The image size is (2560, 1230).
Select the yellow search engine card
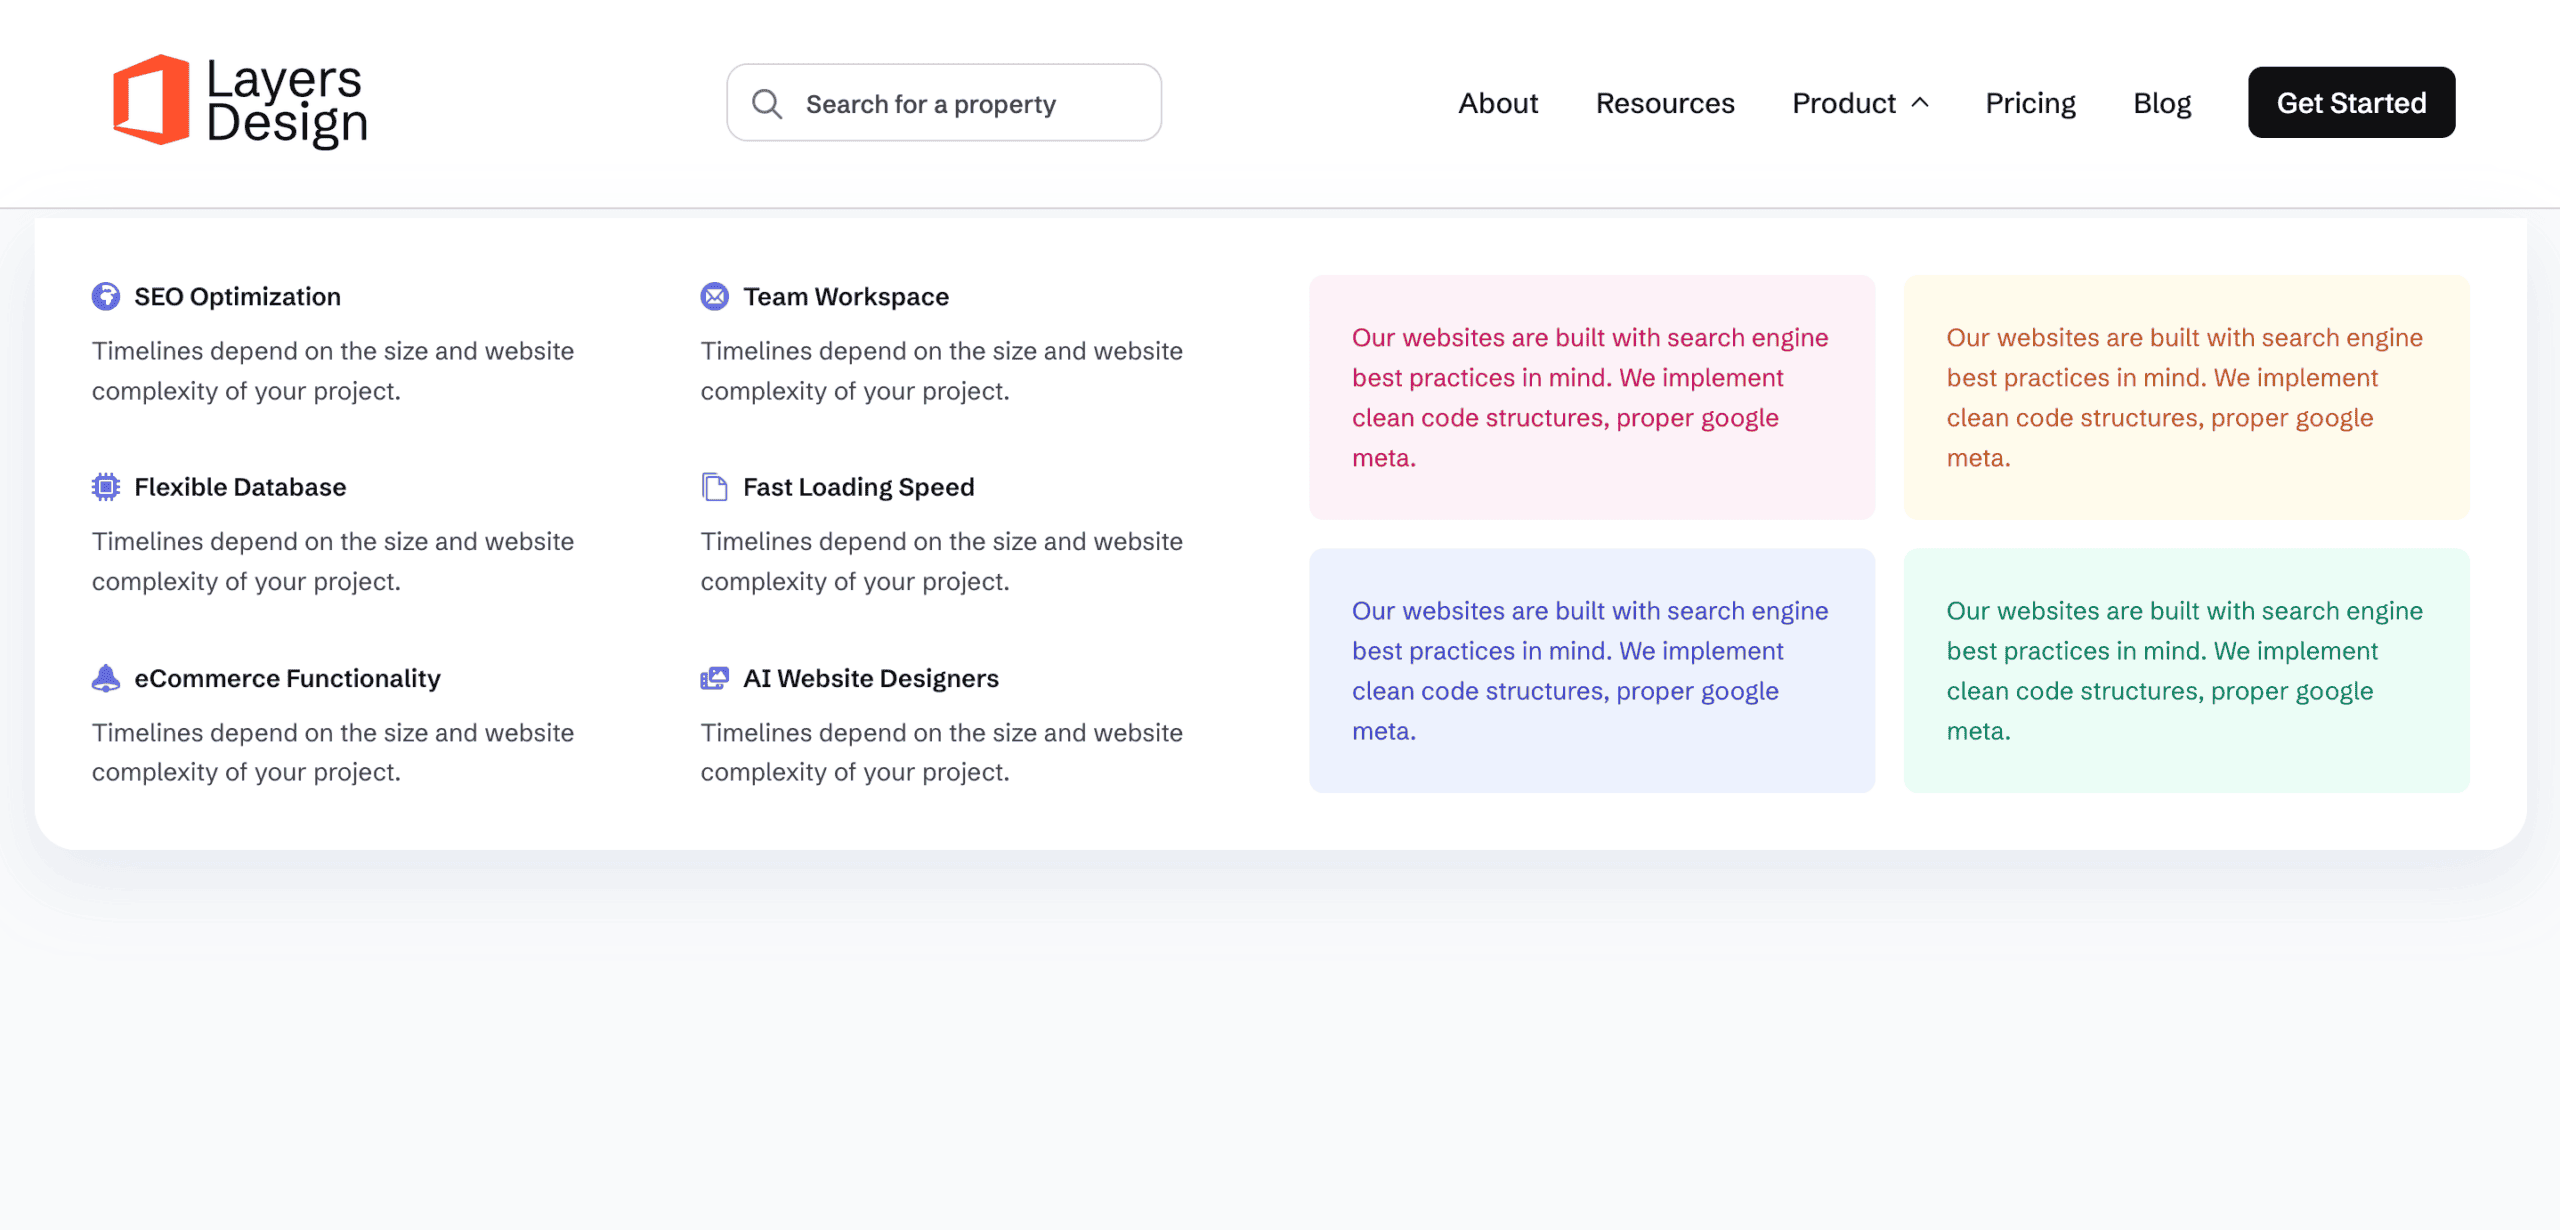coord(2186,397)
